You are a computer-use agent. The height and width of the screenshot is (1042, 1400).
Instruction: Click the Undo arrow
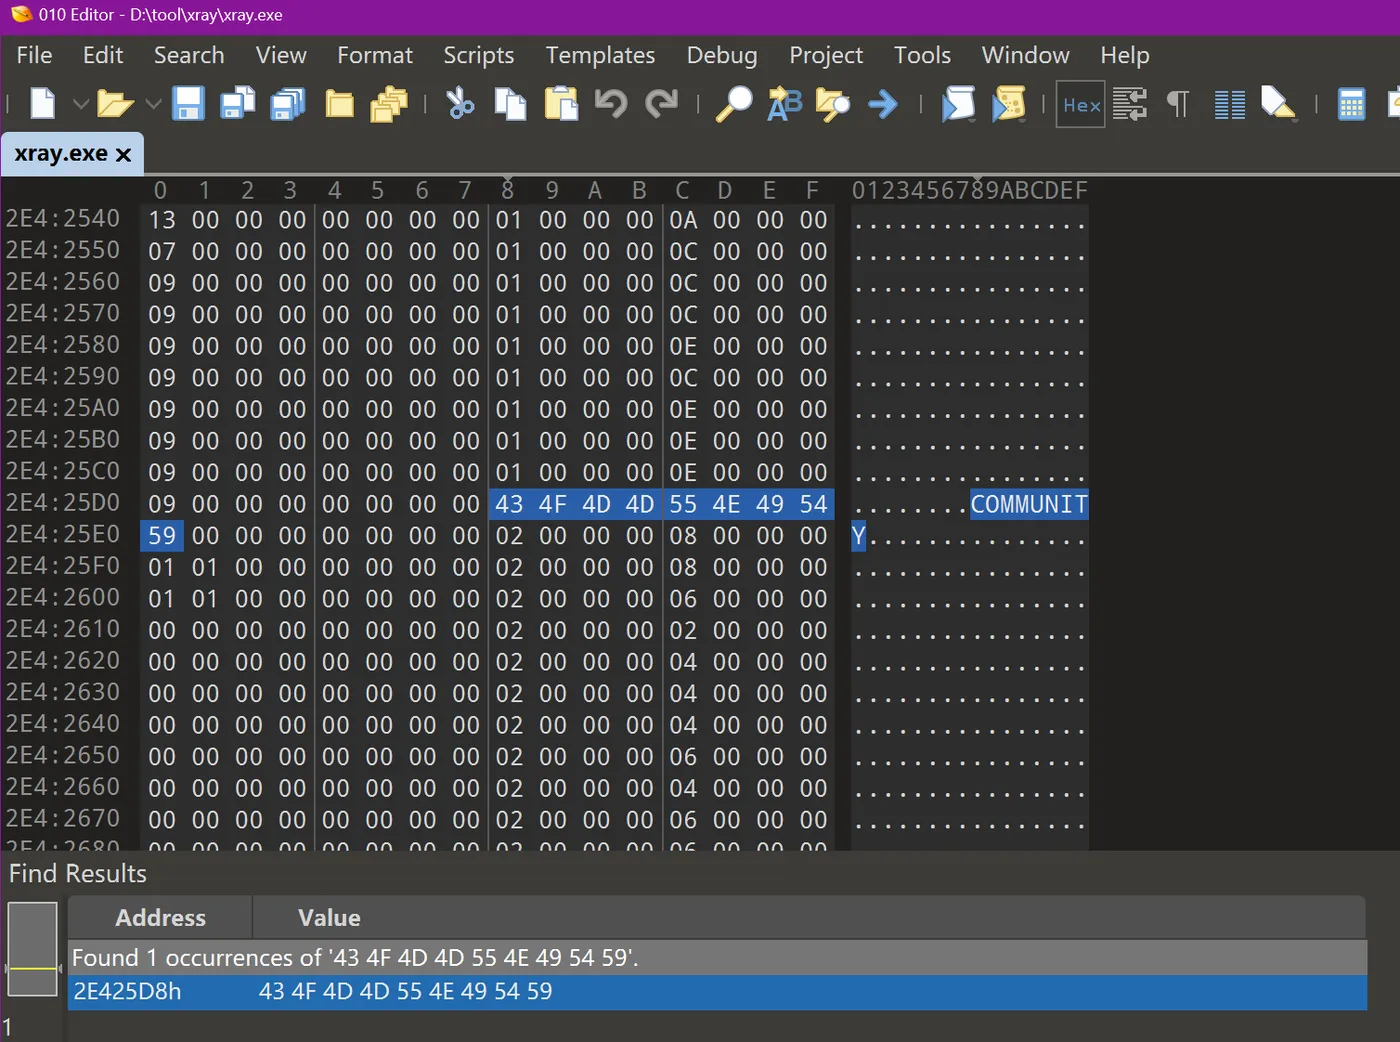tap(611, 103)
